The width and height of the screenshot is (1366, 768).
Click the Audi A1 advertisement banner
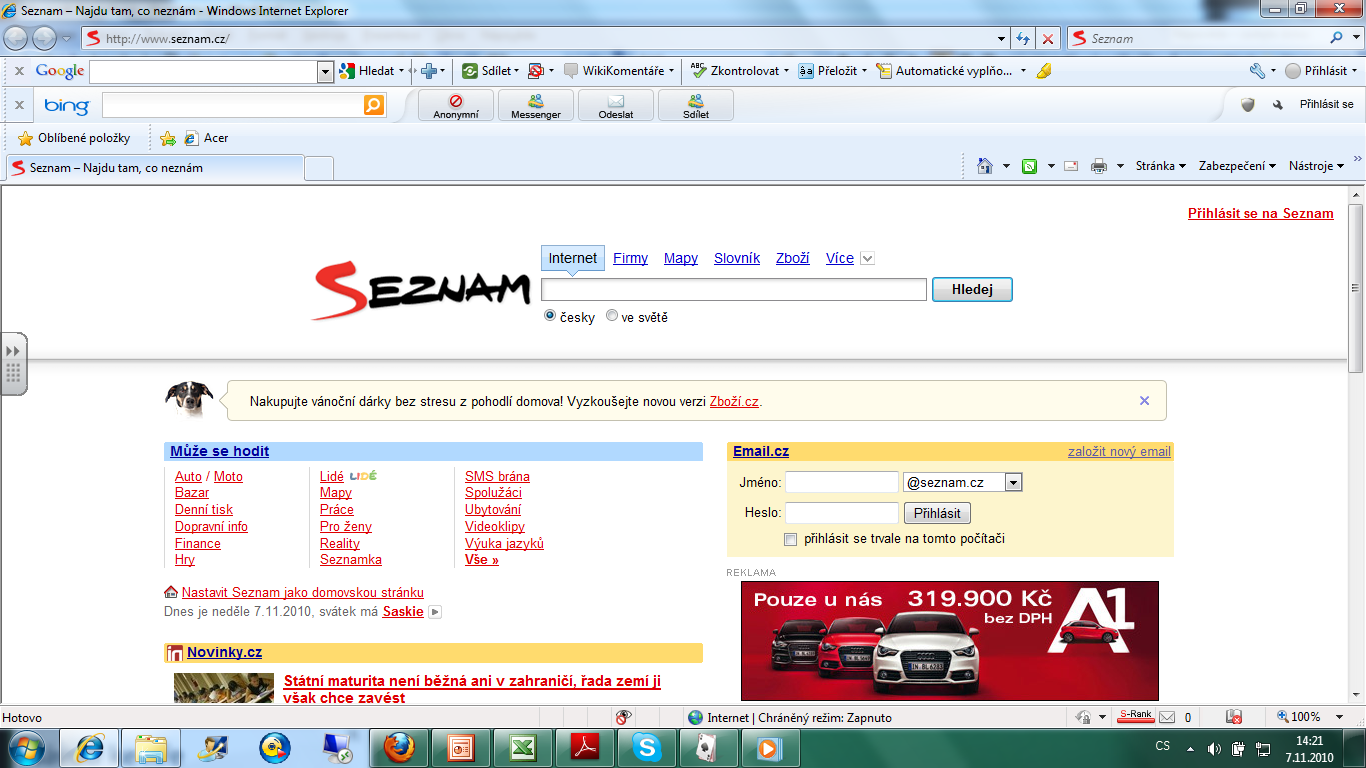(x=950, y=641)
